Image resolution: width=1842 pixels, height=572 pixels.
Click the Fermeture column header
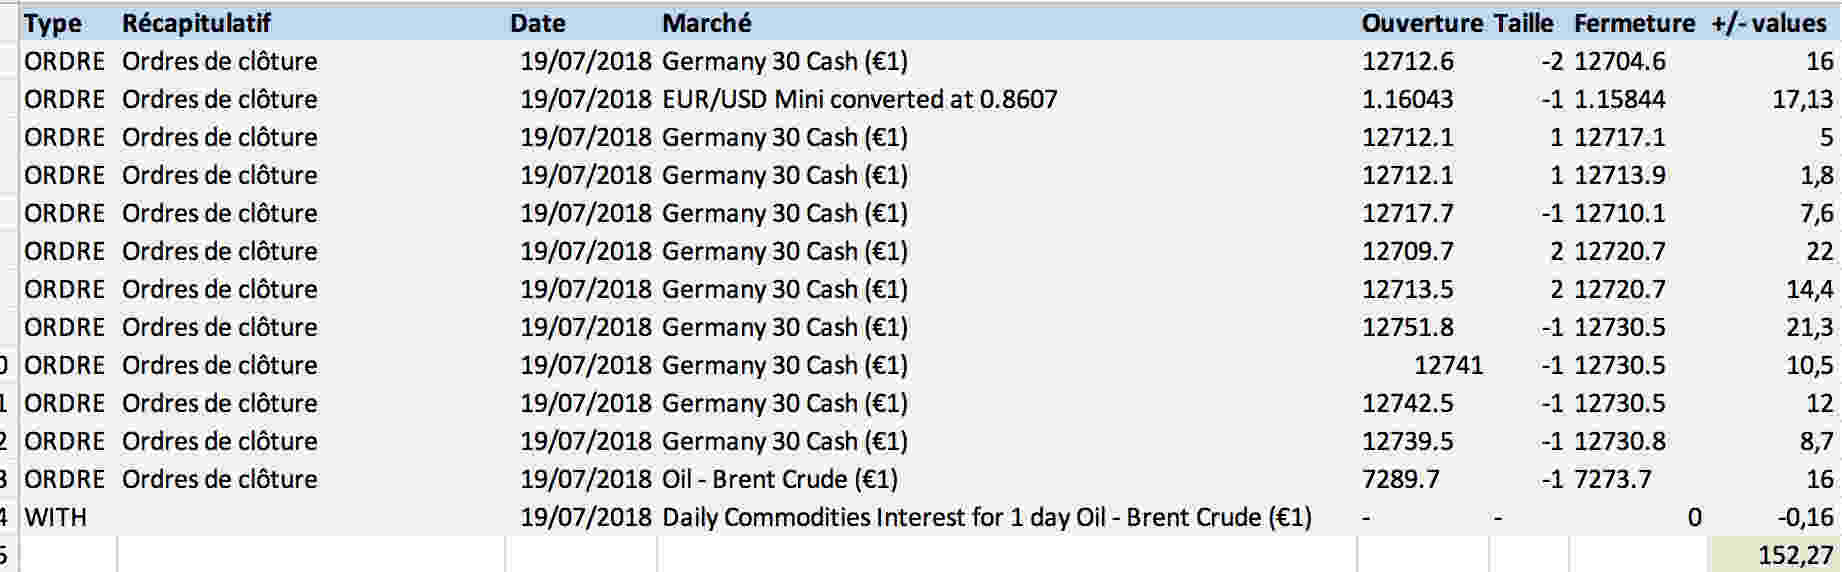click(1634, 23)
